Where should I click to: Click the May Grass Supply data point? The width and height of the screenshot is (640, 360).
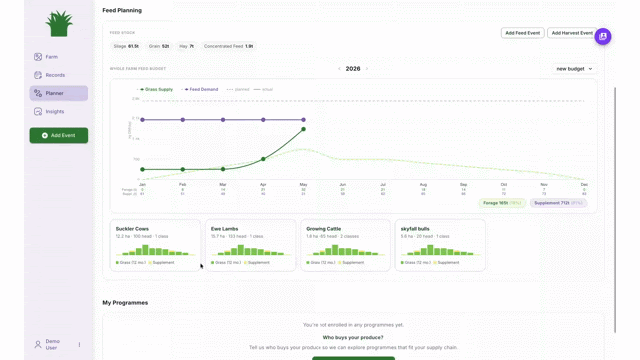303,129
